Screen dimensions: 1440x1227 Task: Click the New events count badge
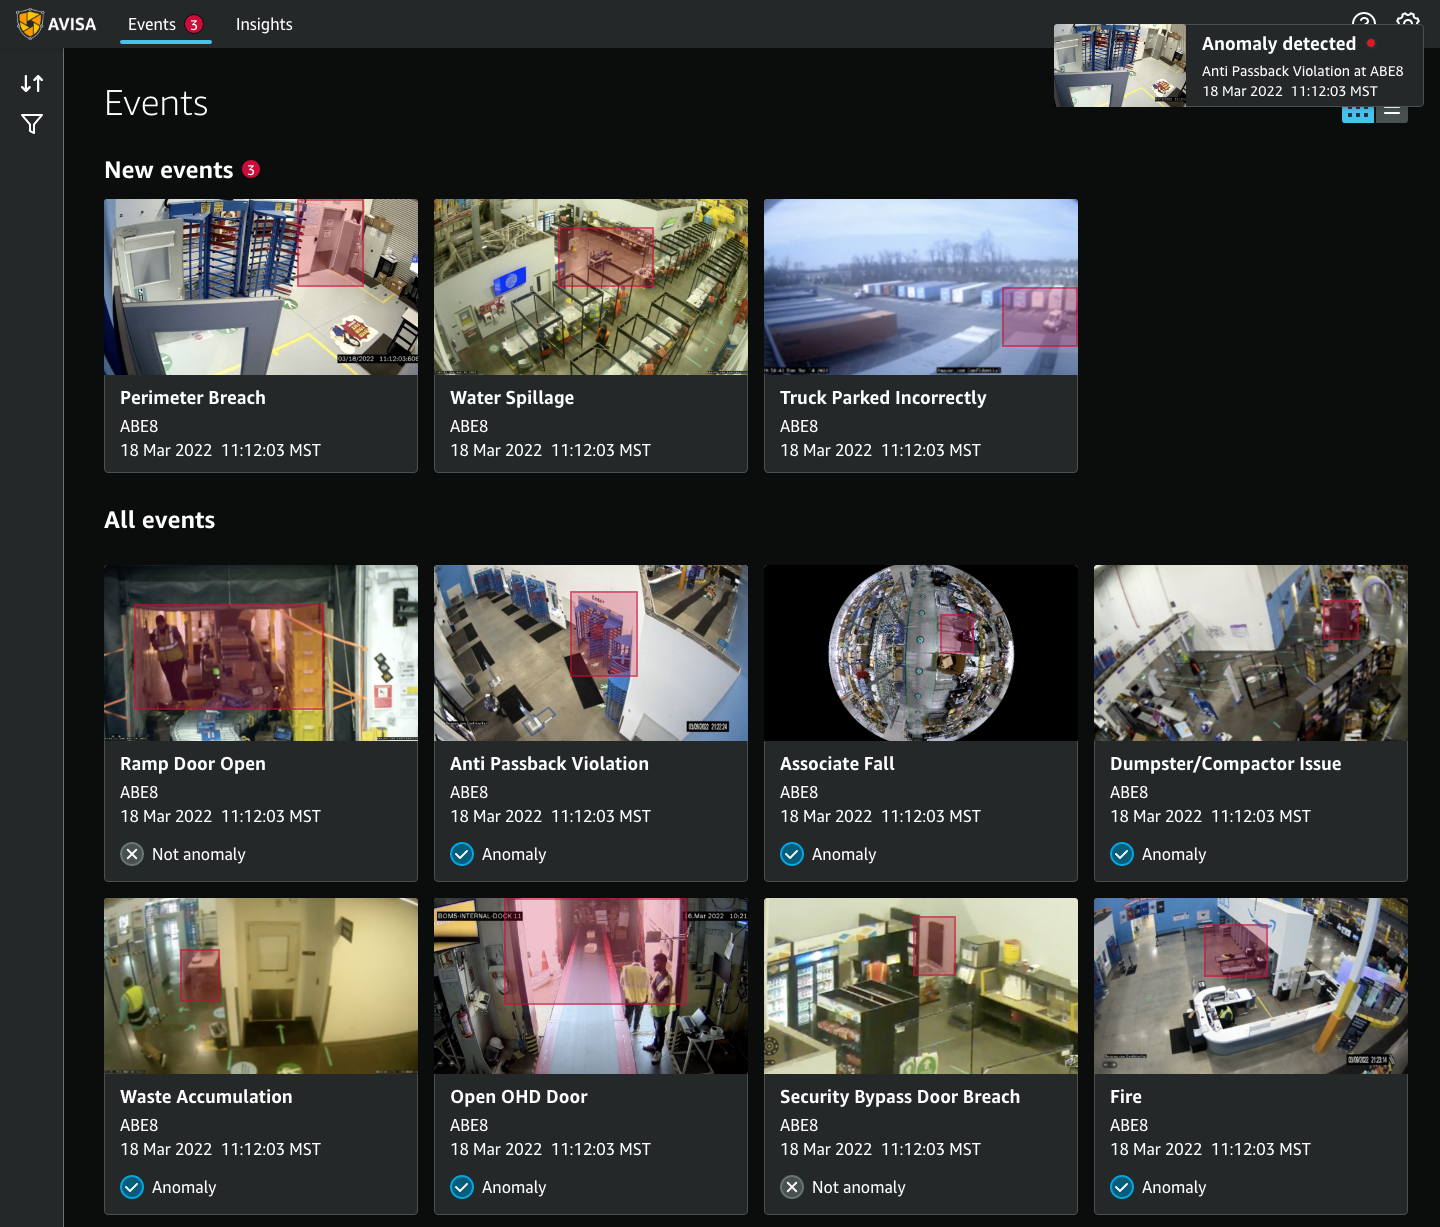click(251, 169)
